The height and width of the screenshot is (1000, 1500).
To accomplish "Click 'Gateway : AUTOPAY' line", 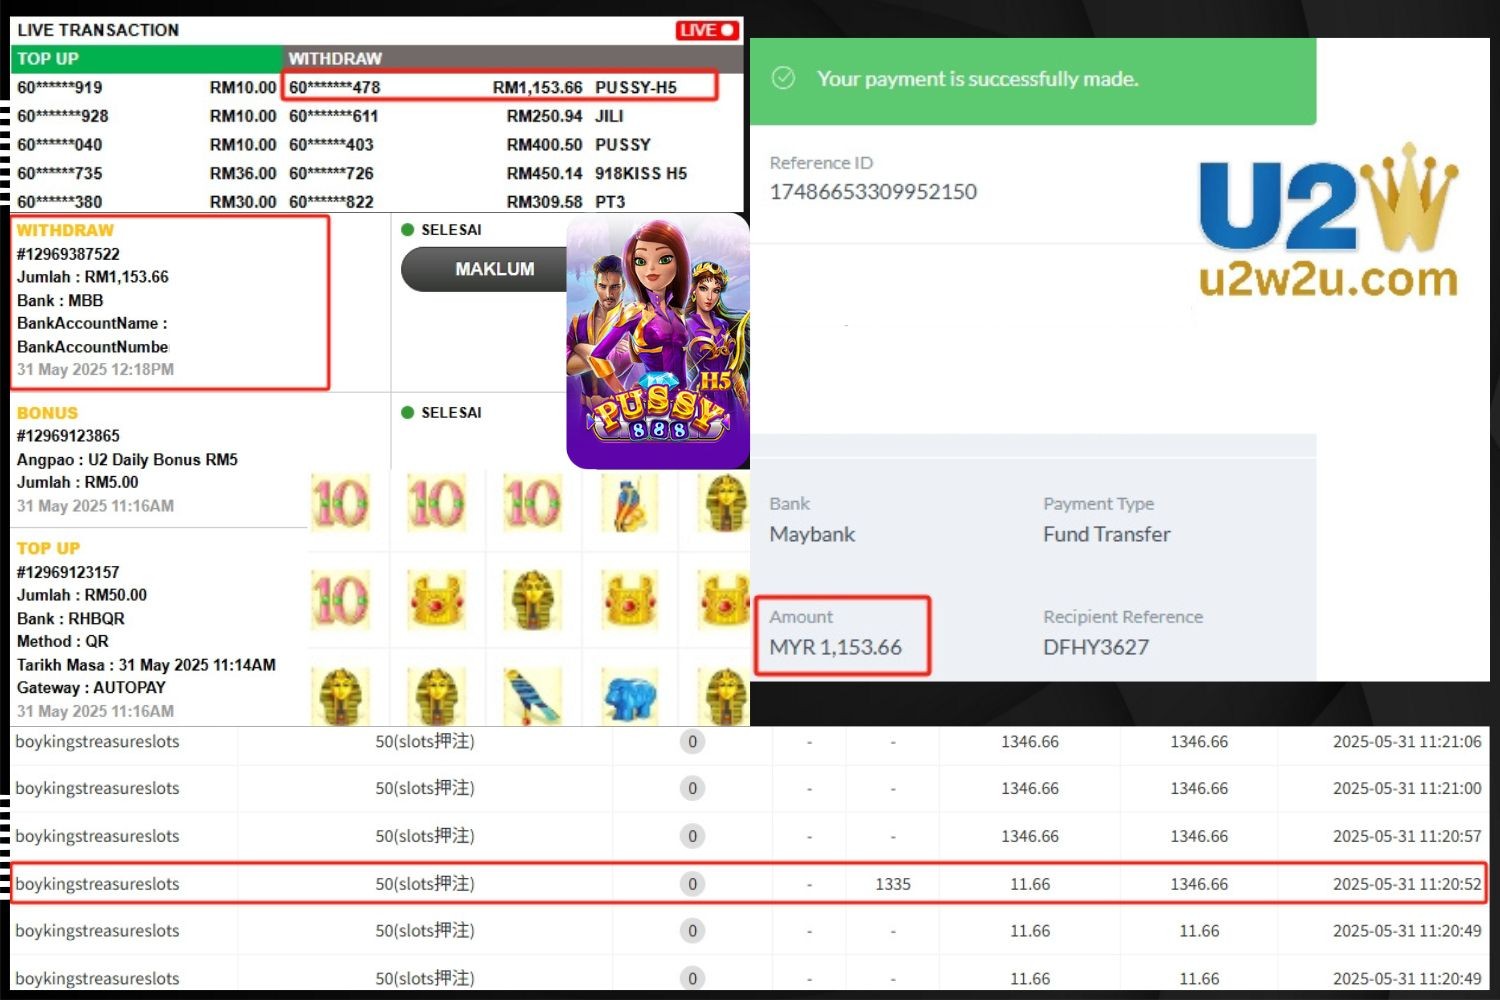I will coord(91,688).
